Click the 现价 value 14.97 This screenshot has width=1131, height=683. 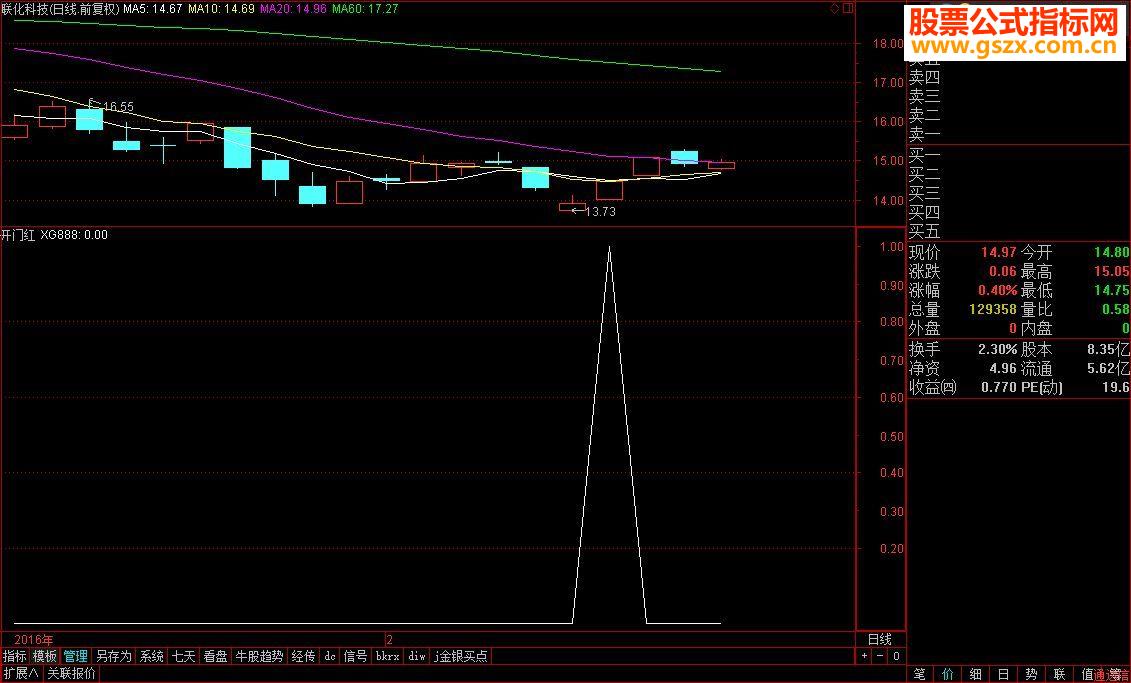(998, 252)
